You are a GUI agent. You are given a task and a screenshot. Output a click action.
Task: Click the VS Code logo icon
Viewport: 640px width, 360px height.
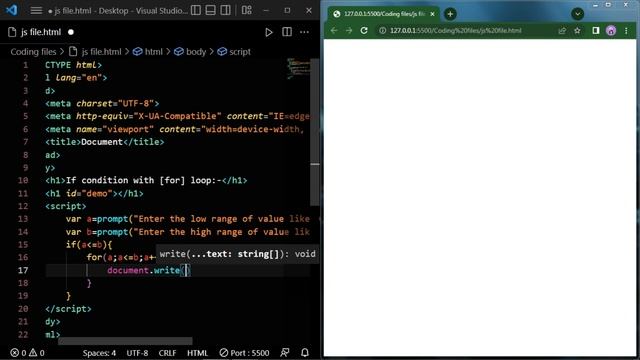(x=12, y=10)
